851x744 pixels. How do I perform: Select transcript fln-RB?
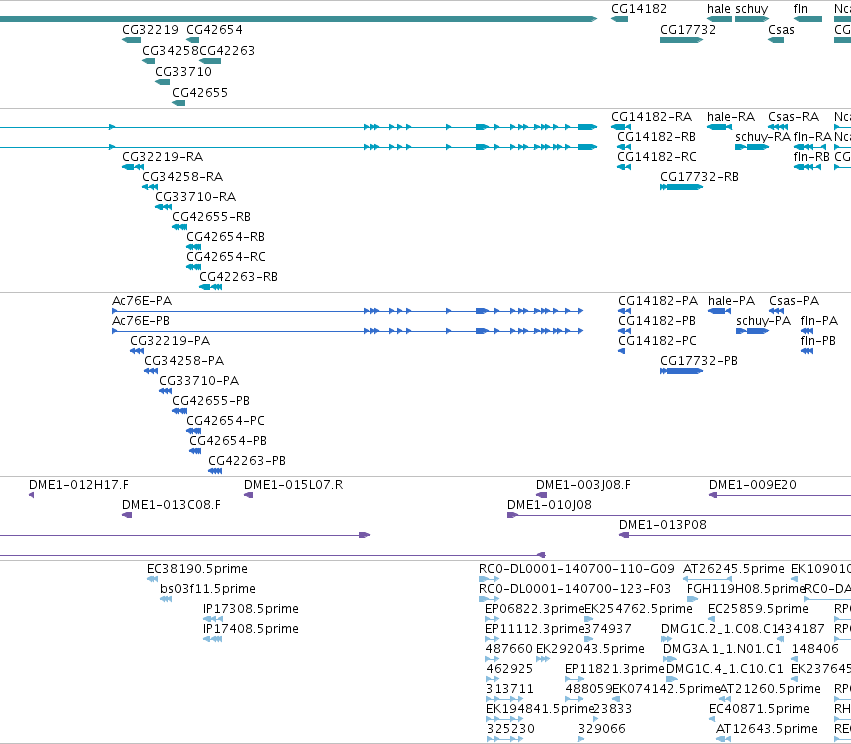point(811,157)
